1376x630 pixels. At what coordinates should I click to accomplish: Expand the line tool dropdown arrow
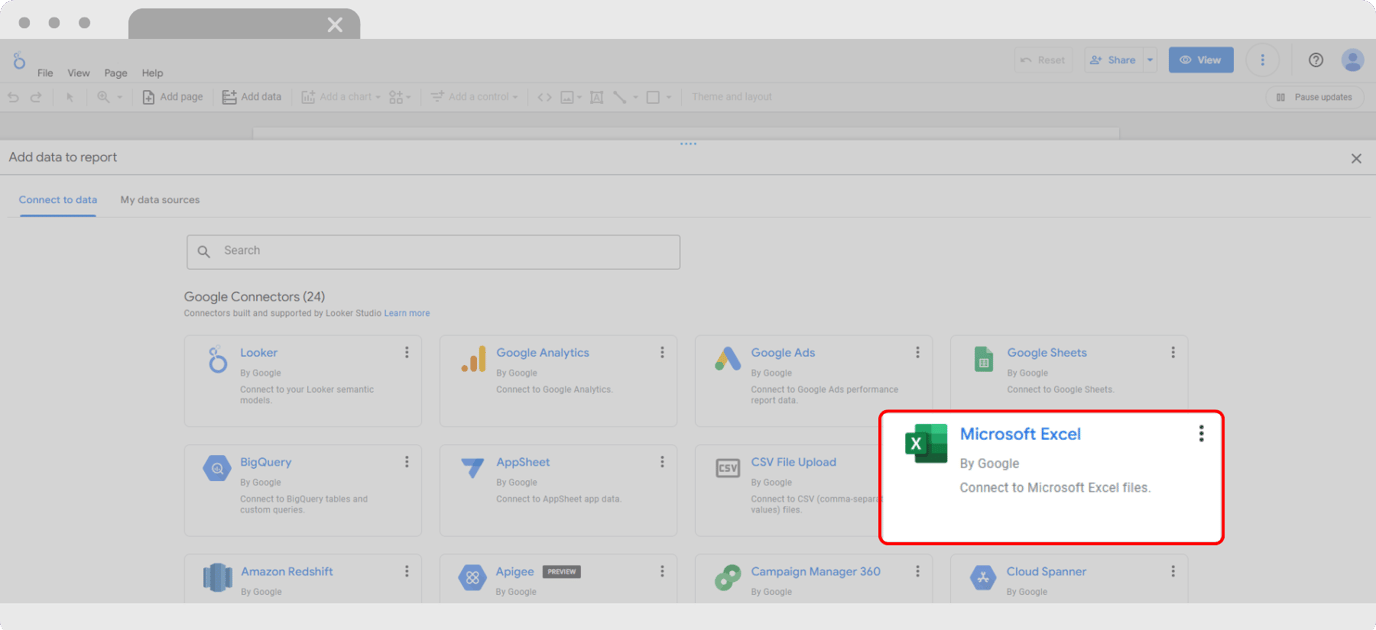[635, 97]
